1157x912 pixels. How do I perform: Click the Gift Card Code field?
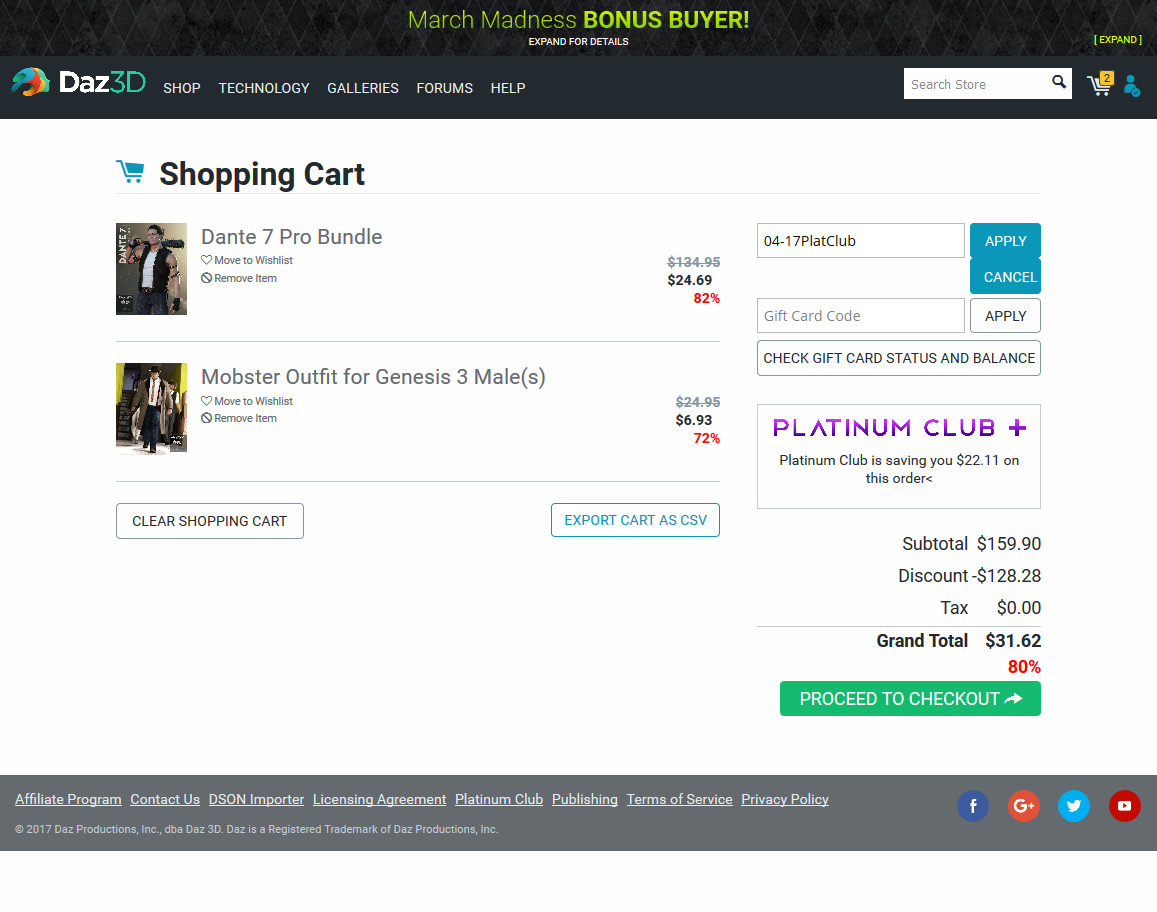tap(860, 316)
